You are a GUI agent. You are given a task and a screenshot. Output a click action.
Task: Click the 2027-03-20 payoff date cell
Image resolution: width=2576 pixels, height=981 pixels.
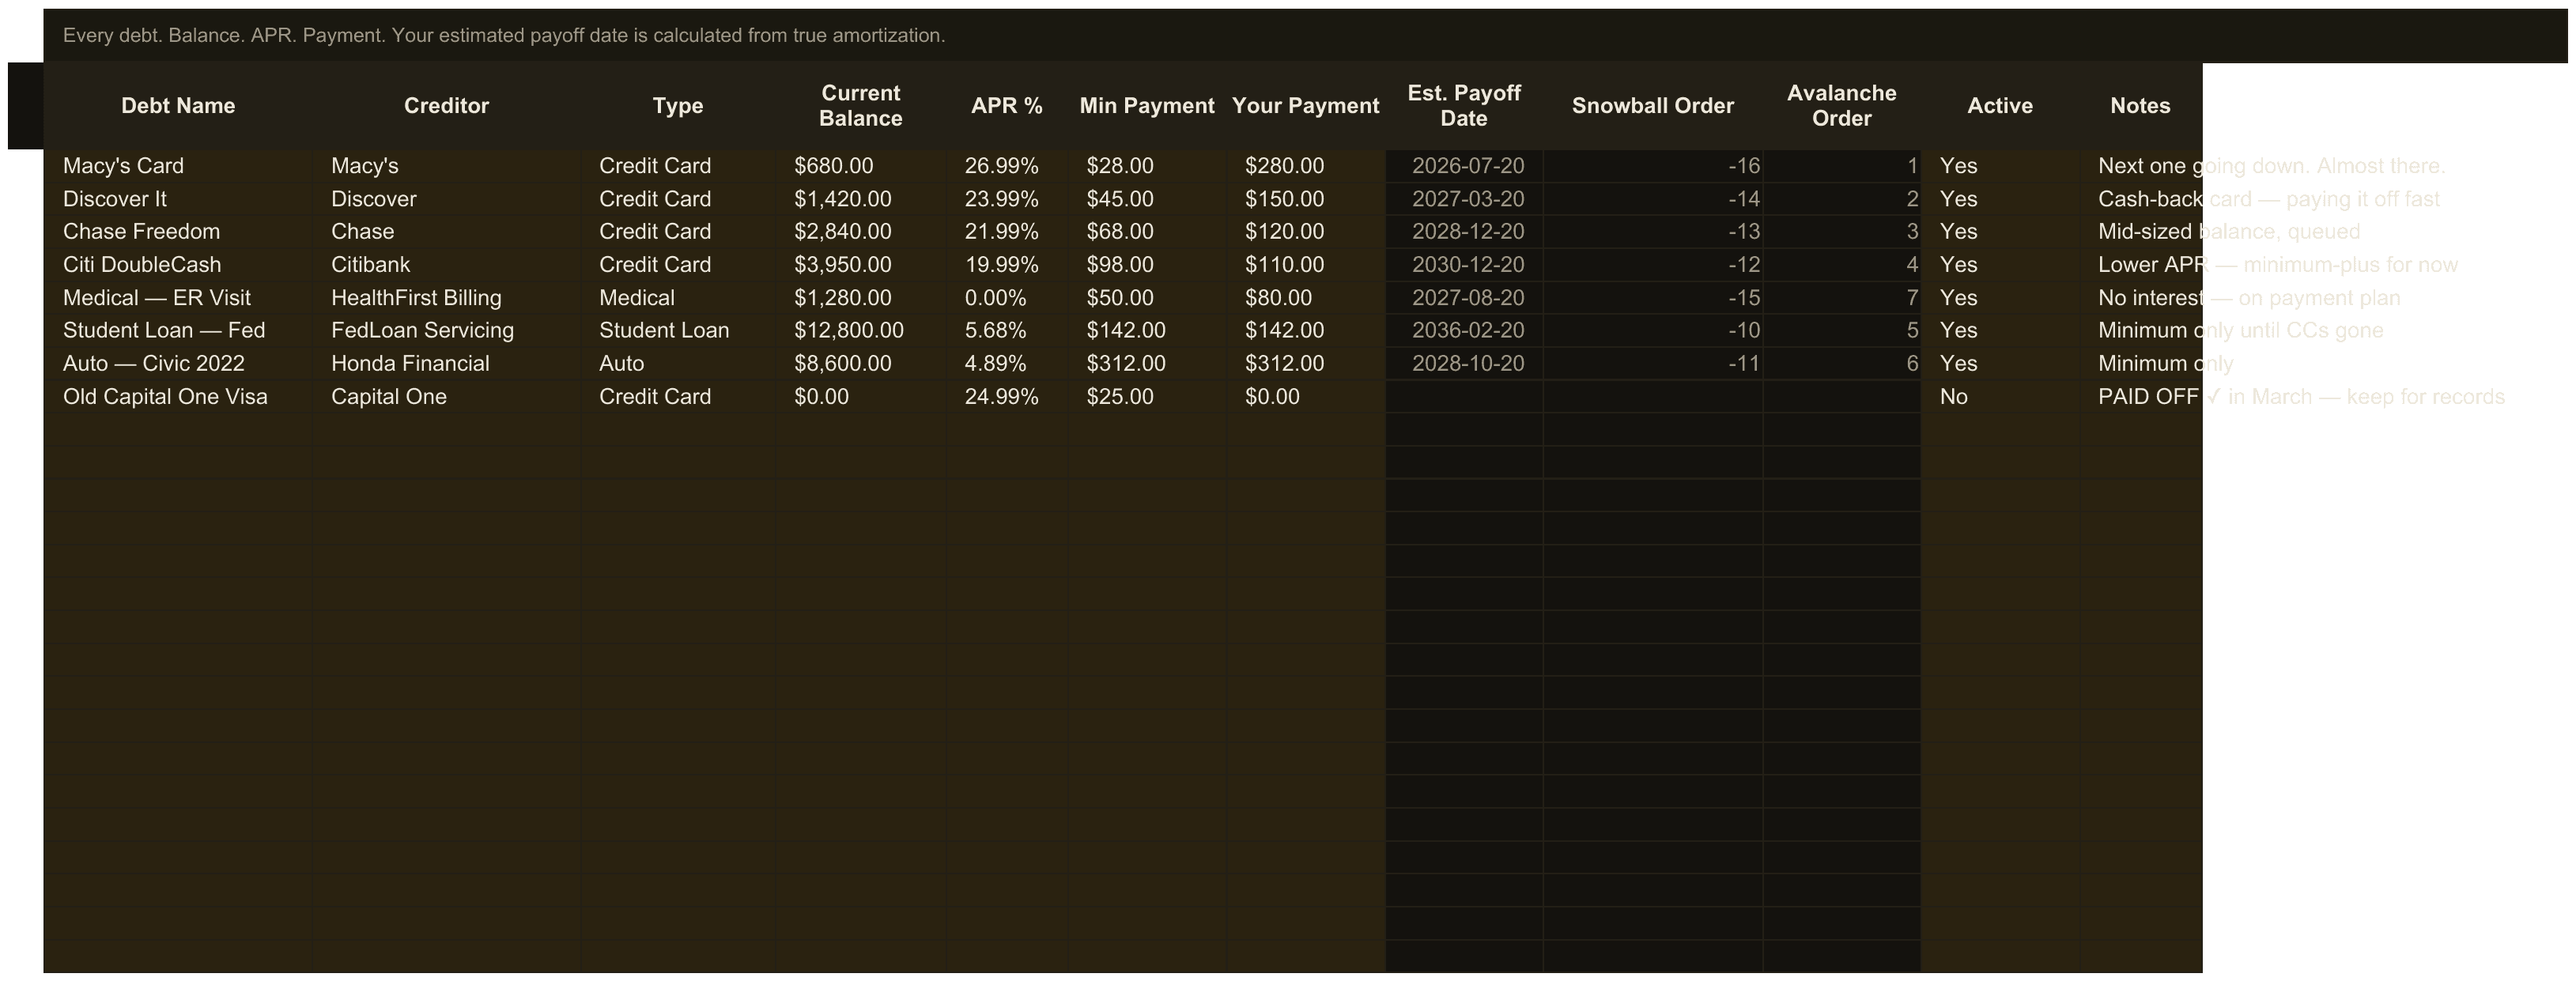click(1464, 199)
